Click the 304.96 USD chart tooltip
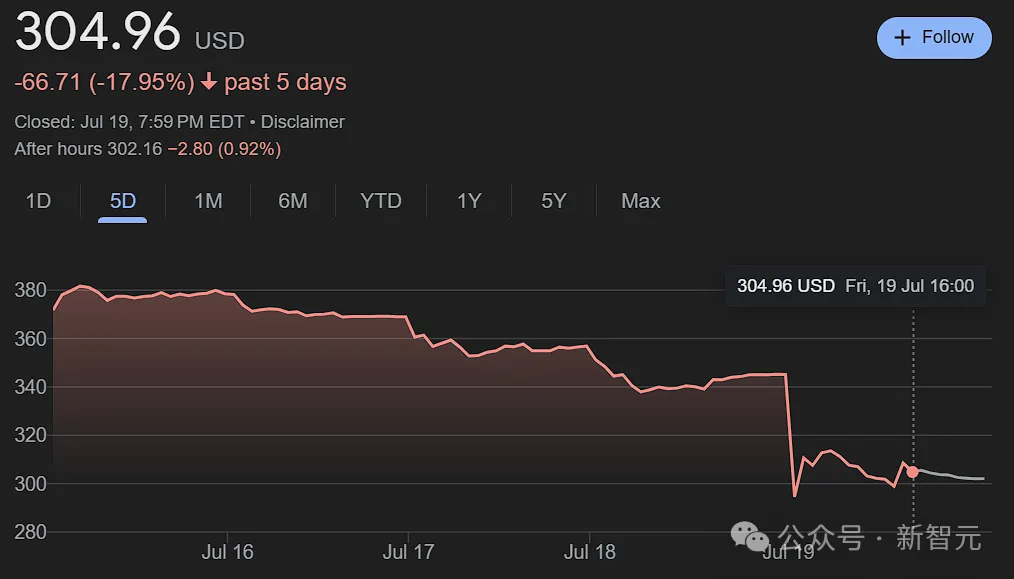1014x579 pixels. 855,286
